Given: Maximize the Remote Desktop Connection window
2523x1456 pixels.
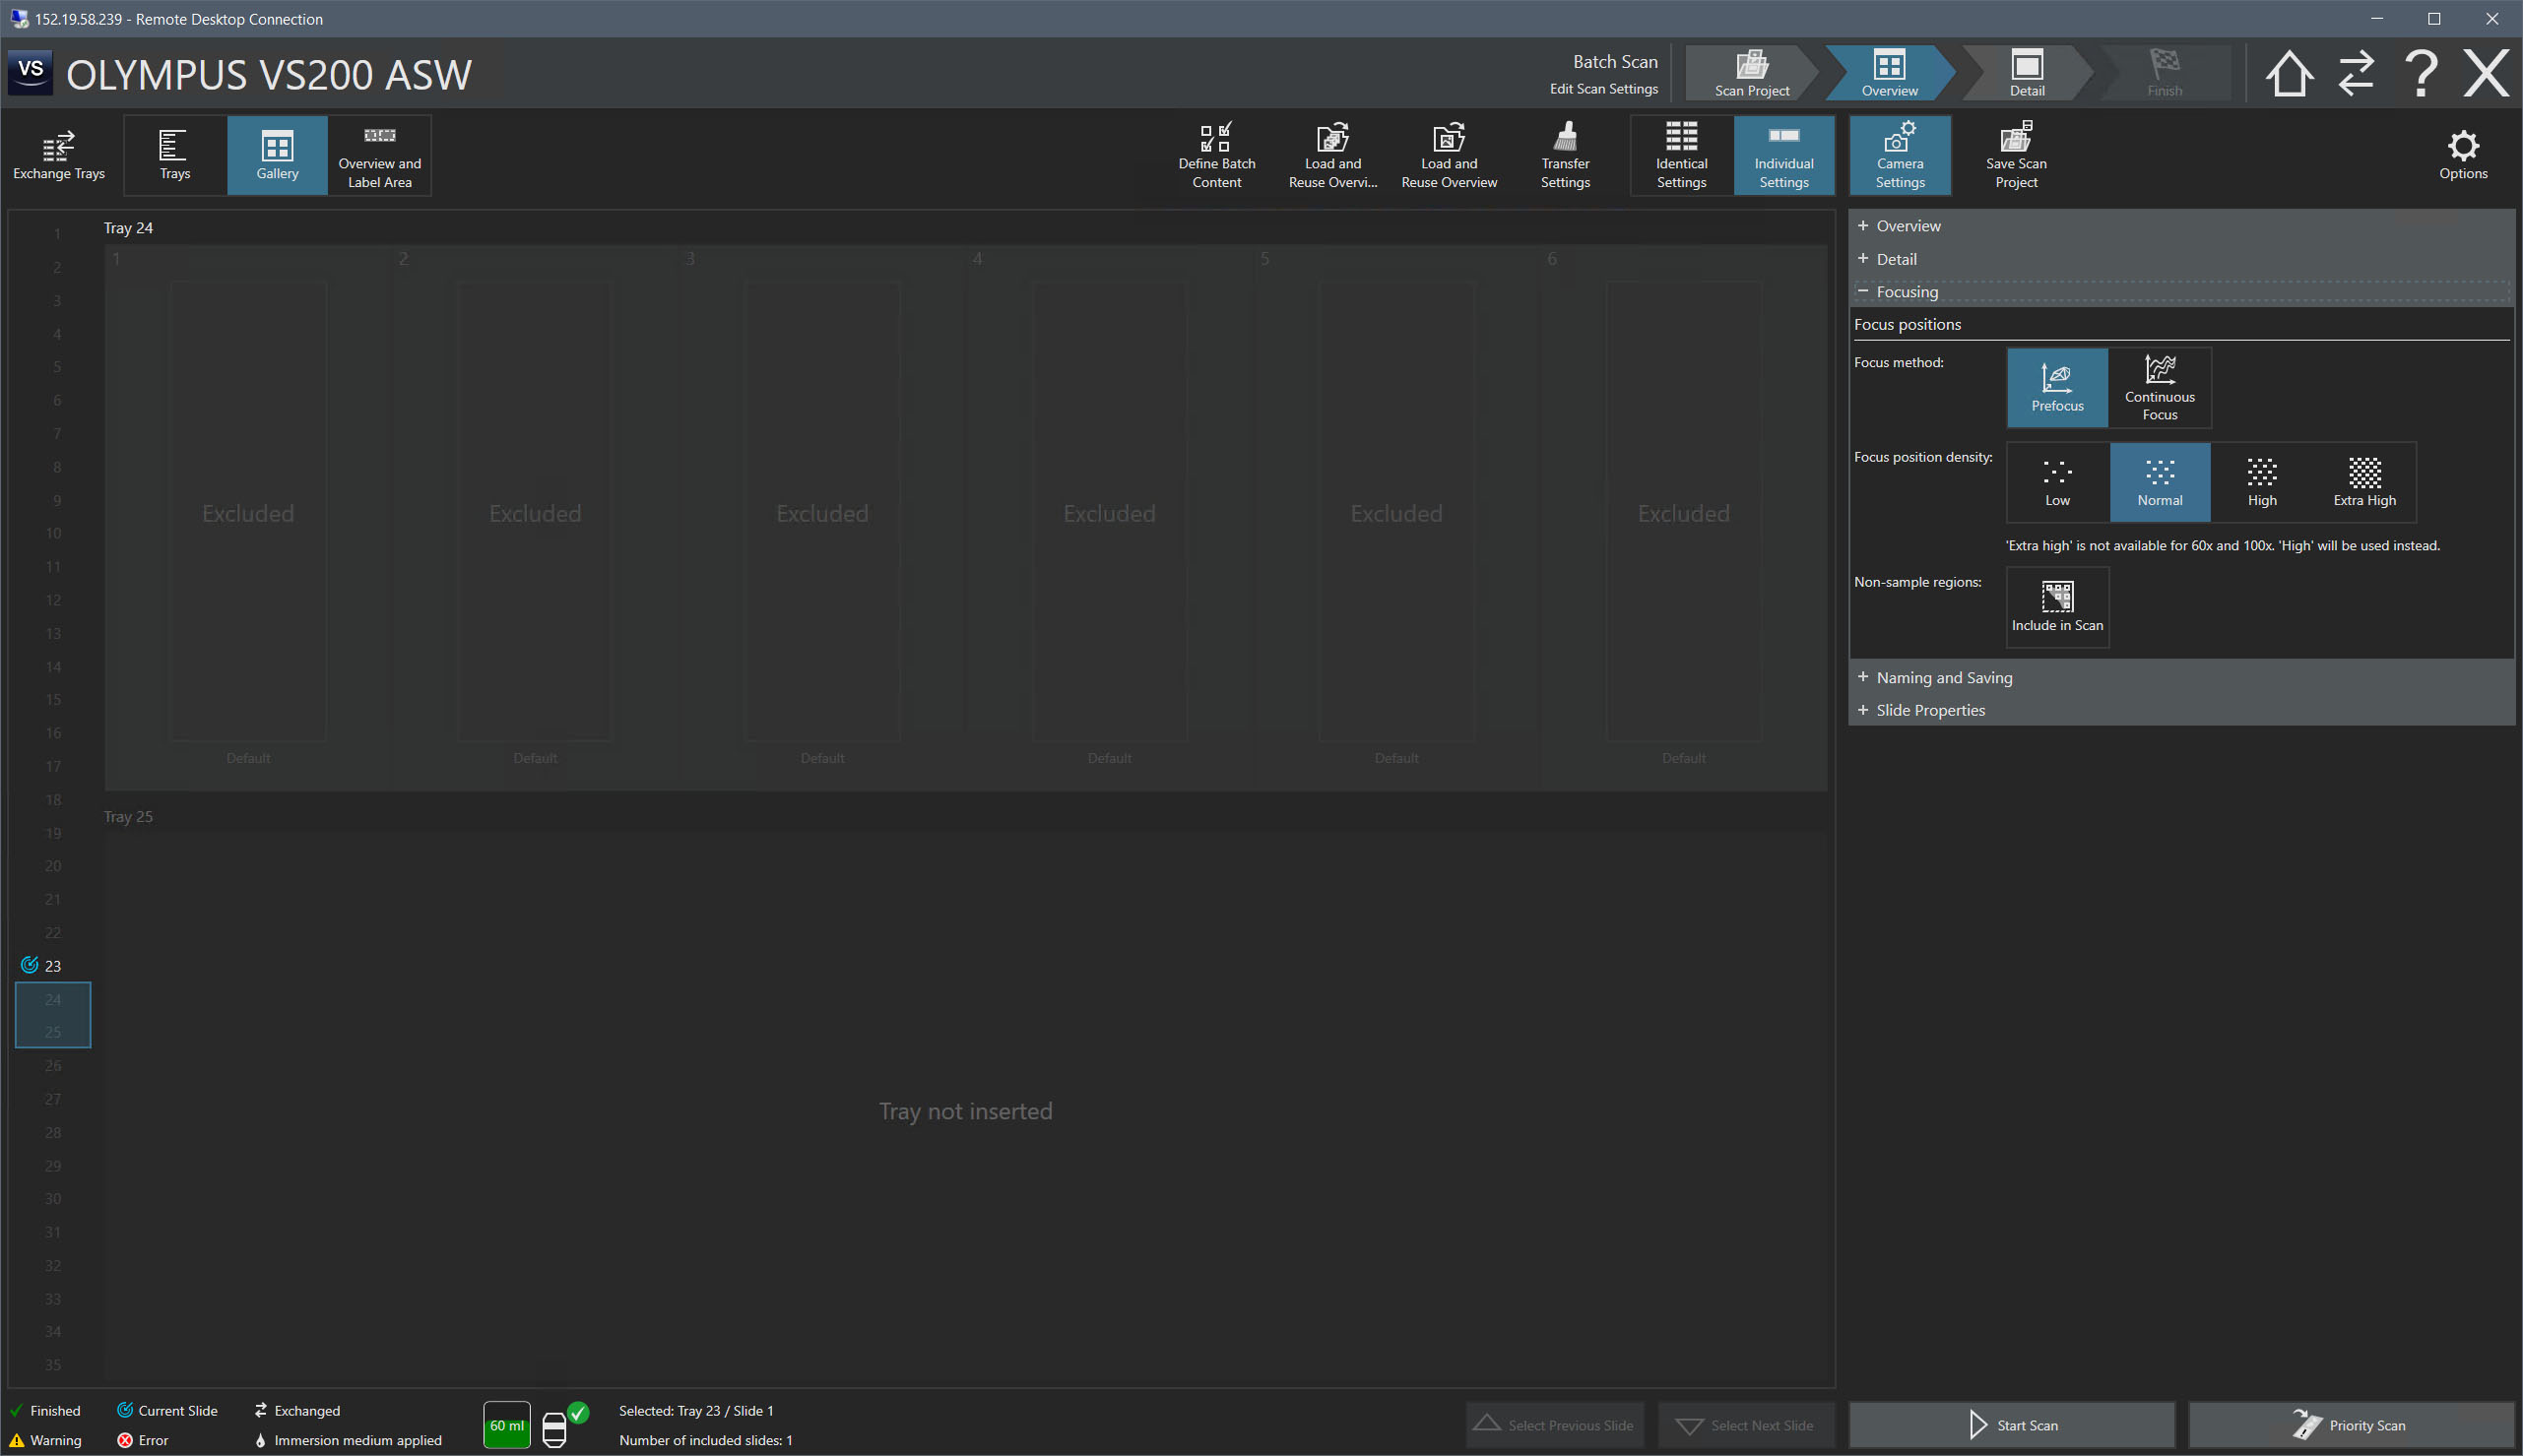Looking at the screenshot, I should coord(2434,19).
